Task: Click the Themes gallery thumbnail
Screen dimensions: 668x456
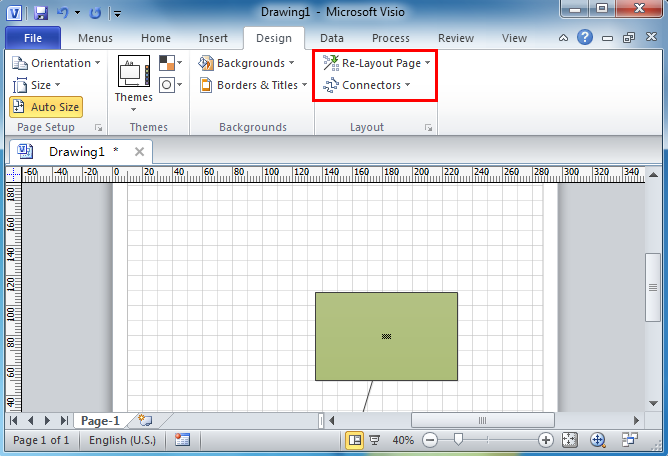Action: pos(134,71)
